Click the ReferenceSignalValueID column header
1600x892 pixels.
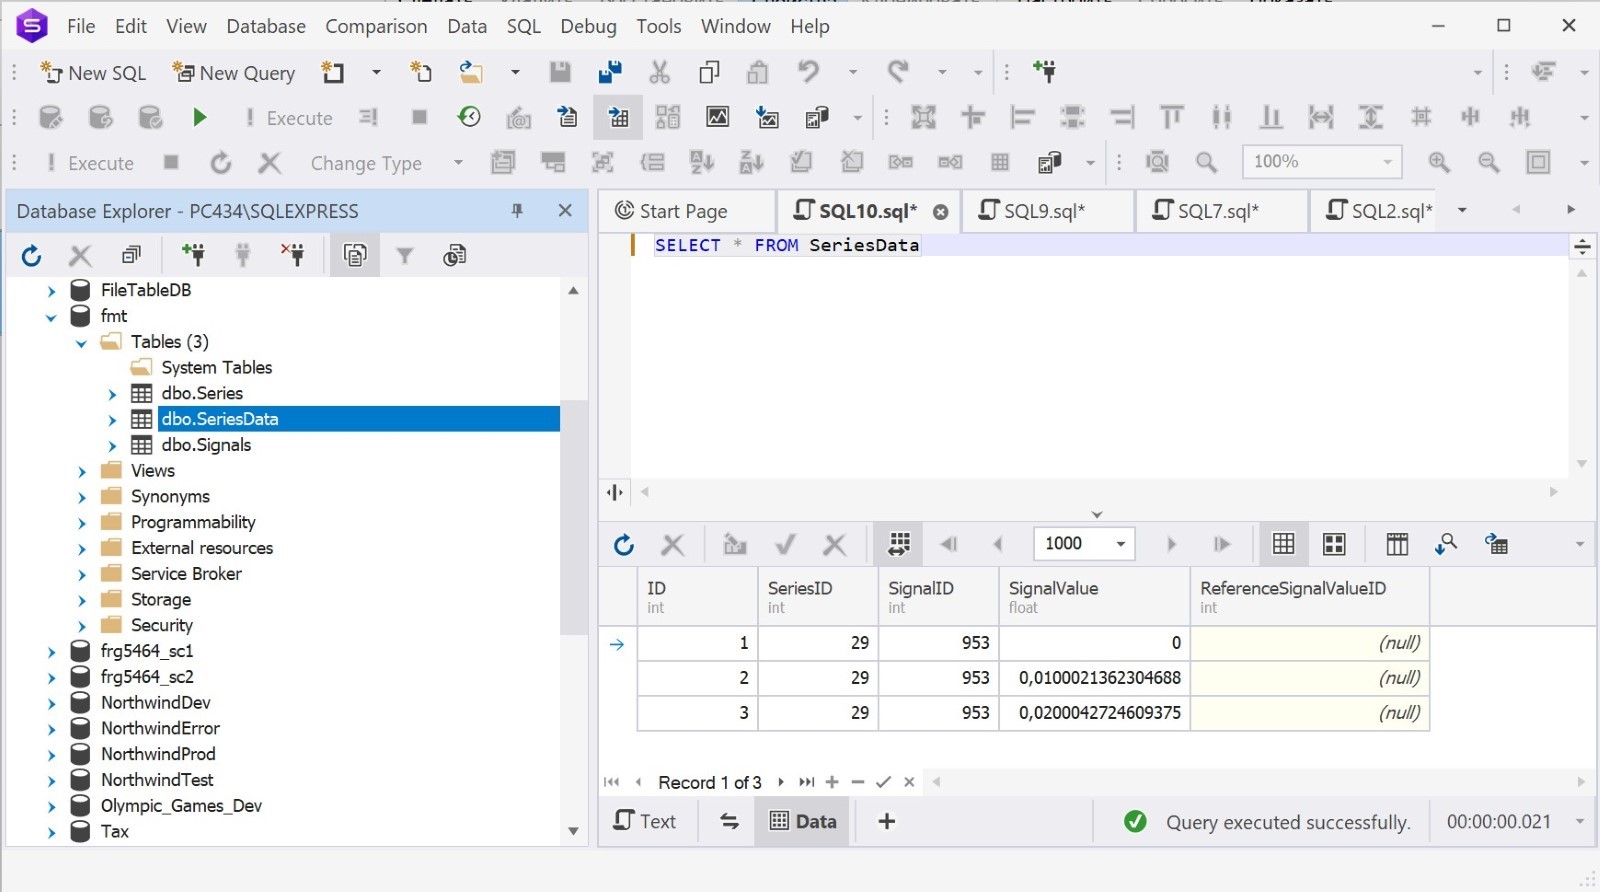click(1310, 597)
